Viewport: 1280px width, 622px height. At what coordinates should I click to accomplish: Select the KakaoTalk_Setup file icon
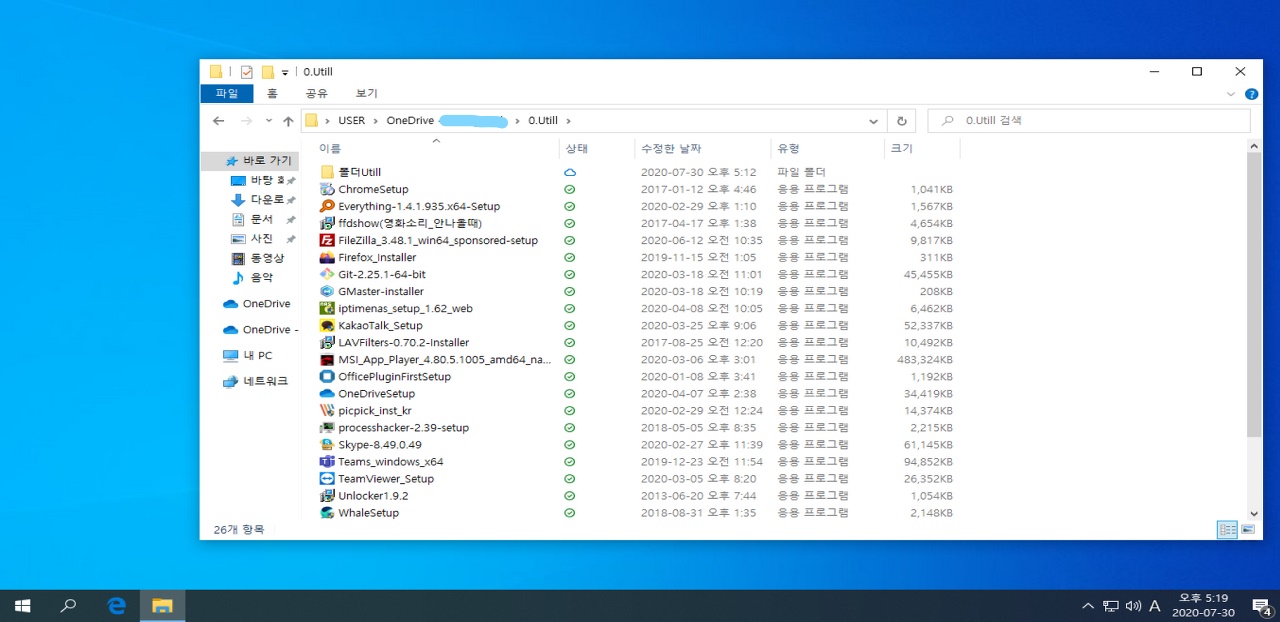[327, 325]
